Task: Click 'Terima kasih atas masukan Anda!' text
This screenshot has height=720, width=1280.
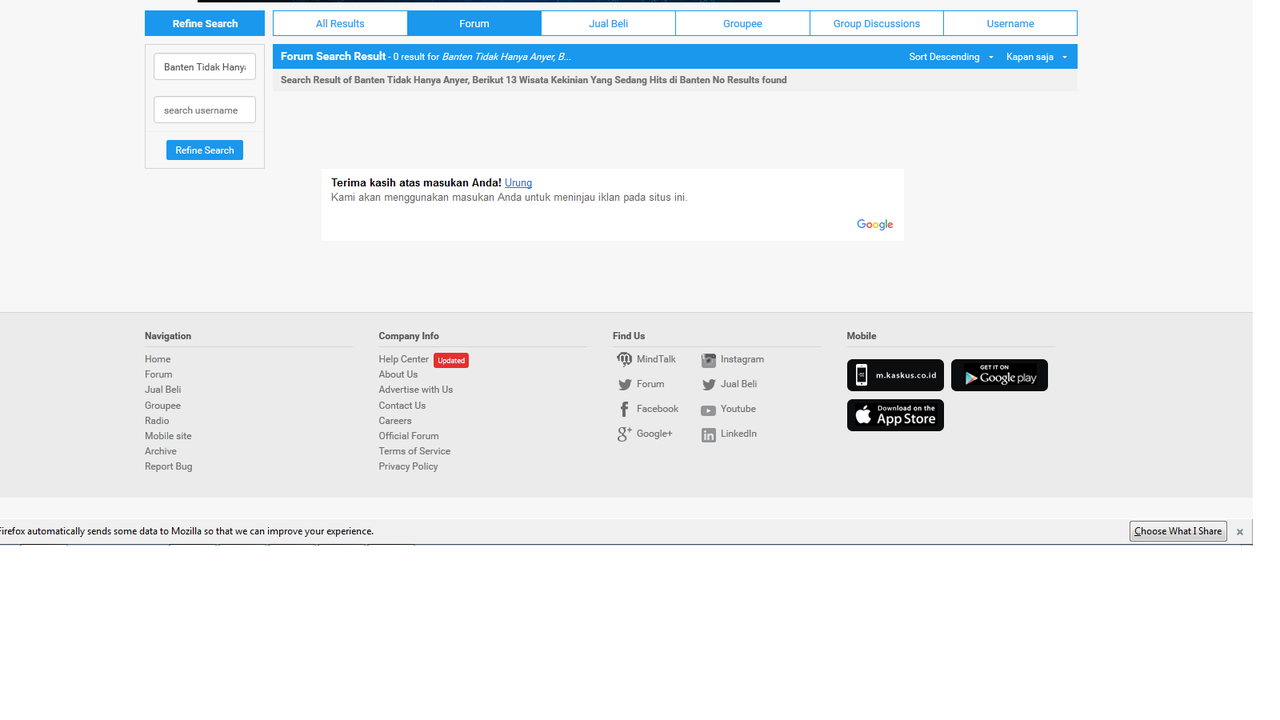Action: tap(416, 183)
